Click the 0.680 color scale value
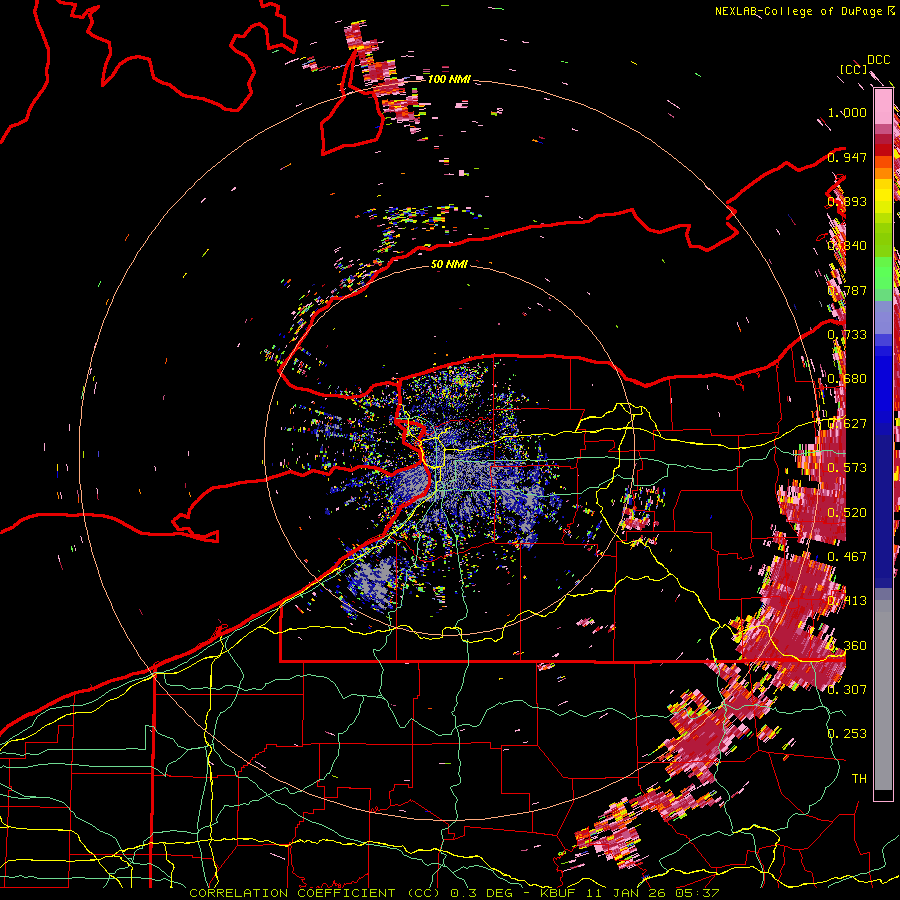900x900 pixels. [x=847, y=379]
